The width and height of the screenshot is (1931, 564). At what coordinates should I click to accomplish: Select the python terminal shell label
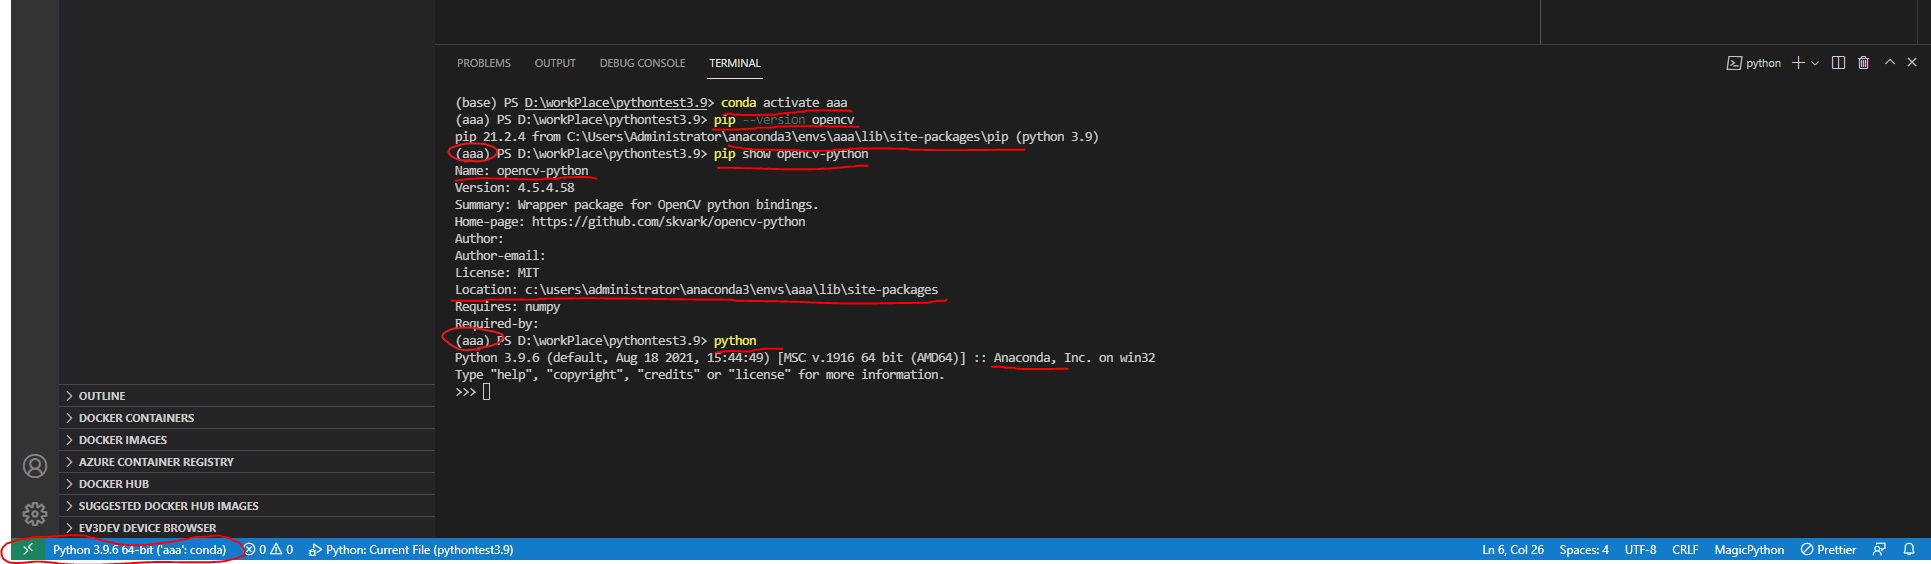click(1754, 63)
